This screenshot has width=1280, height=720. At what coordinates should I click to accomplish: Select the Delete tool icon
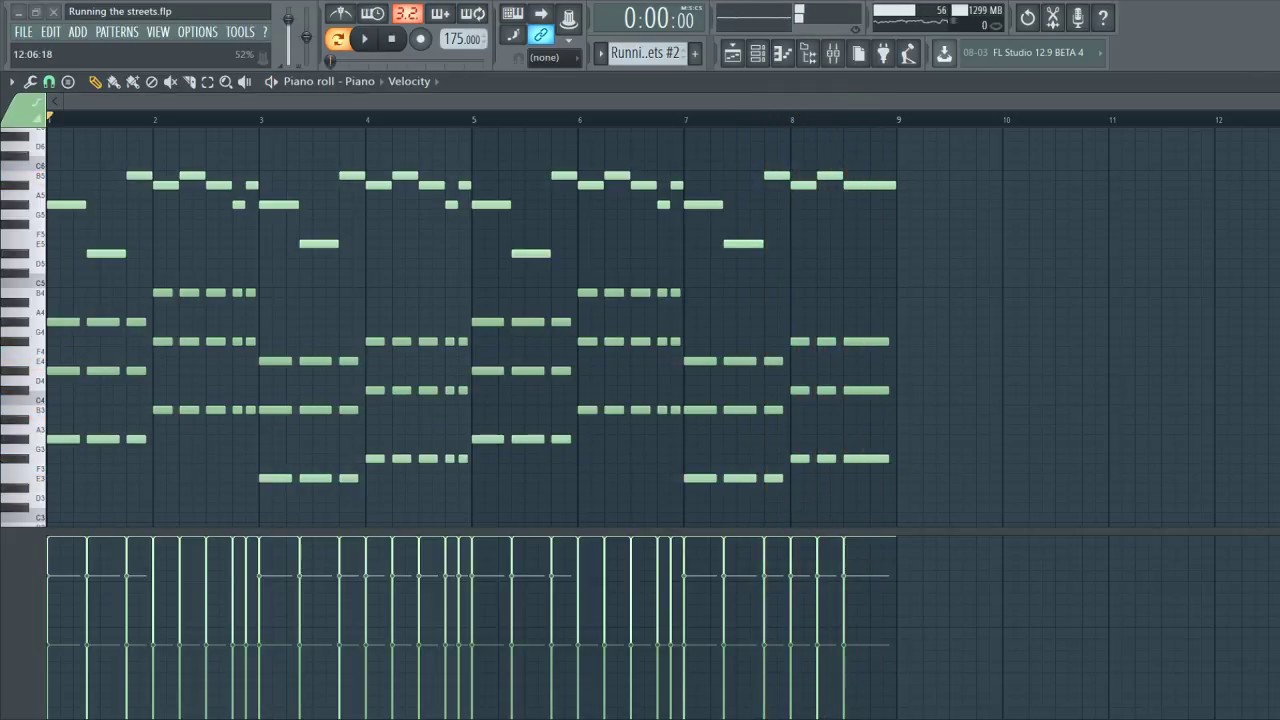(x=152, y=82)
